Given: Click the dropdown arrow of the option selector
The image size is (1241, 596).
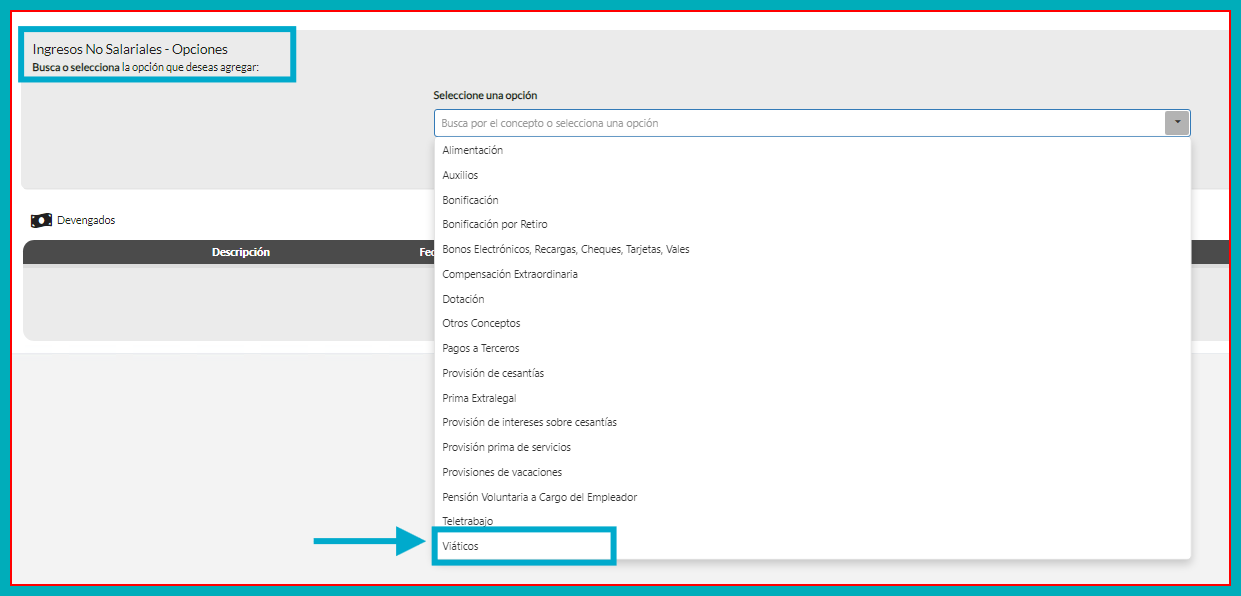Looking at the screenshot, I should (x=1177, y=123).
